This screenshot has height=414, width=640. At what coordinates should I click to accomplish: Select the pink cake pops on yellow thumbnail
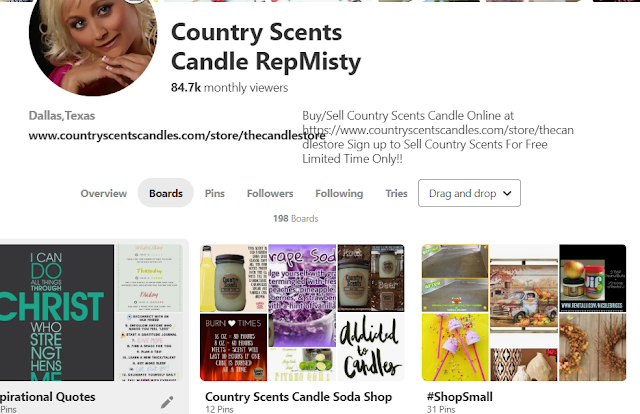[455, 347]
